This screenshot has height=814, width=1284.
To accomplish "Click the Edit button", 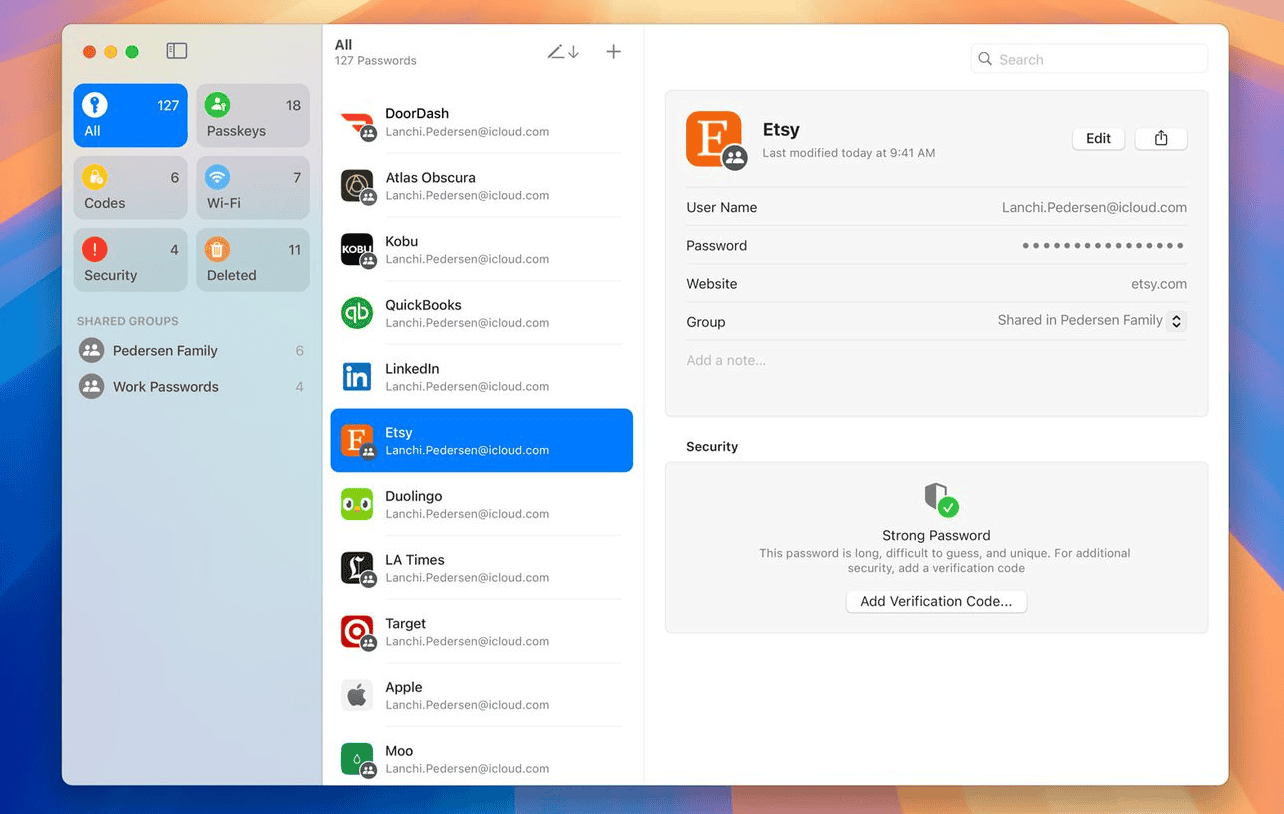I will pos(1098,139).
